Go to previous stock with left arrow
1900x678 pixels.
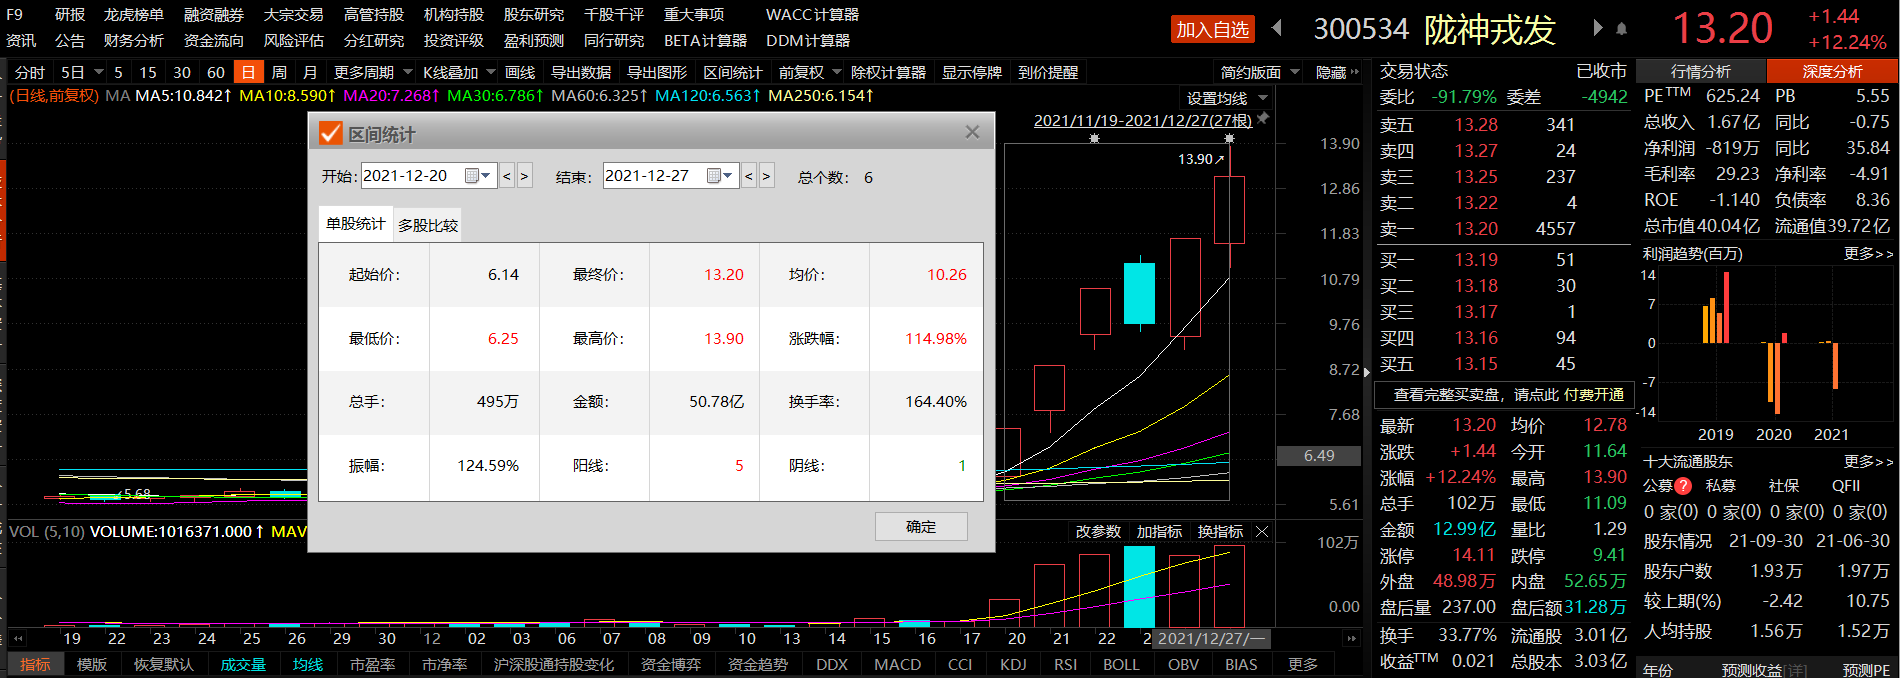pos(1277,28)
